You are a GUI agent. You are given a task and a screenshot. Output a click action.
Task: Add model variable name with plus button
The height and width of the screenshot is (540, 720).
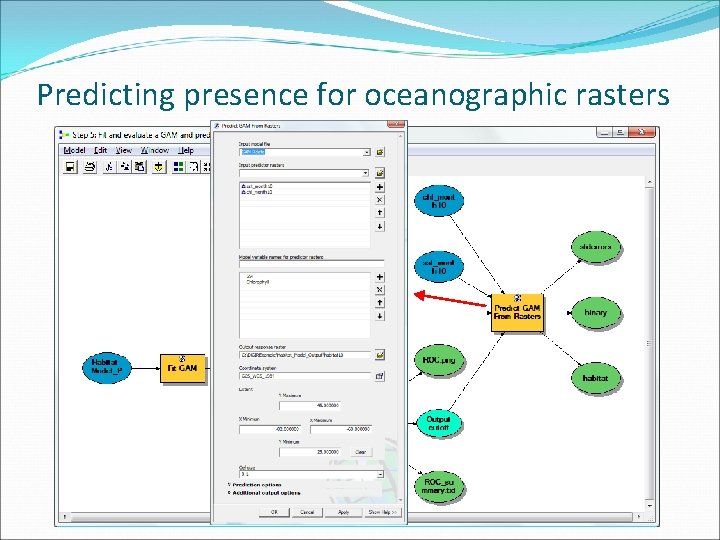pos(380,277)
